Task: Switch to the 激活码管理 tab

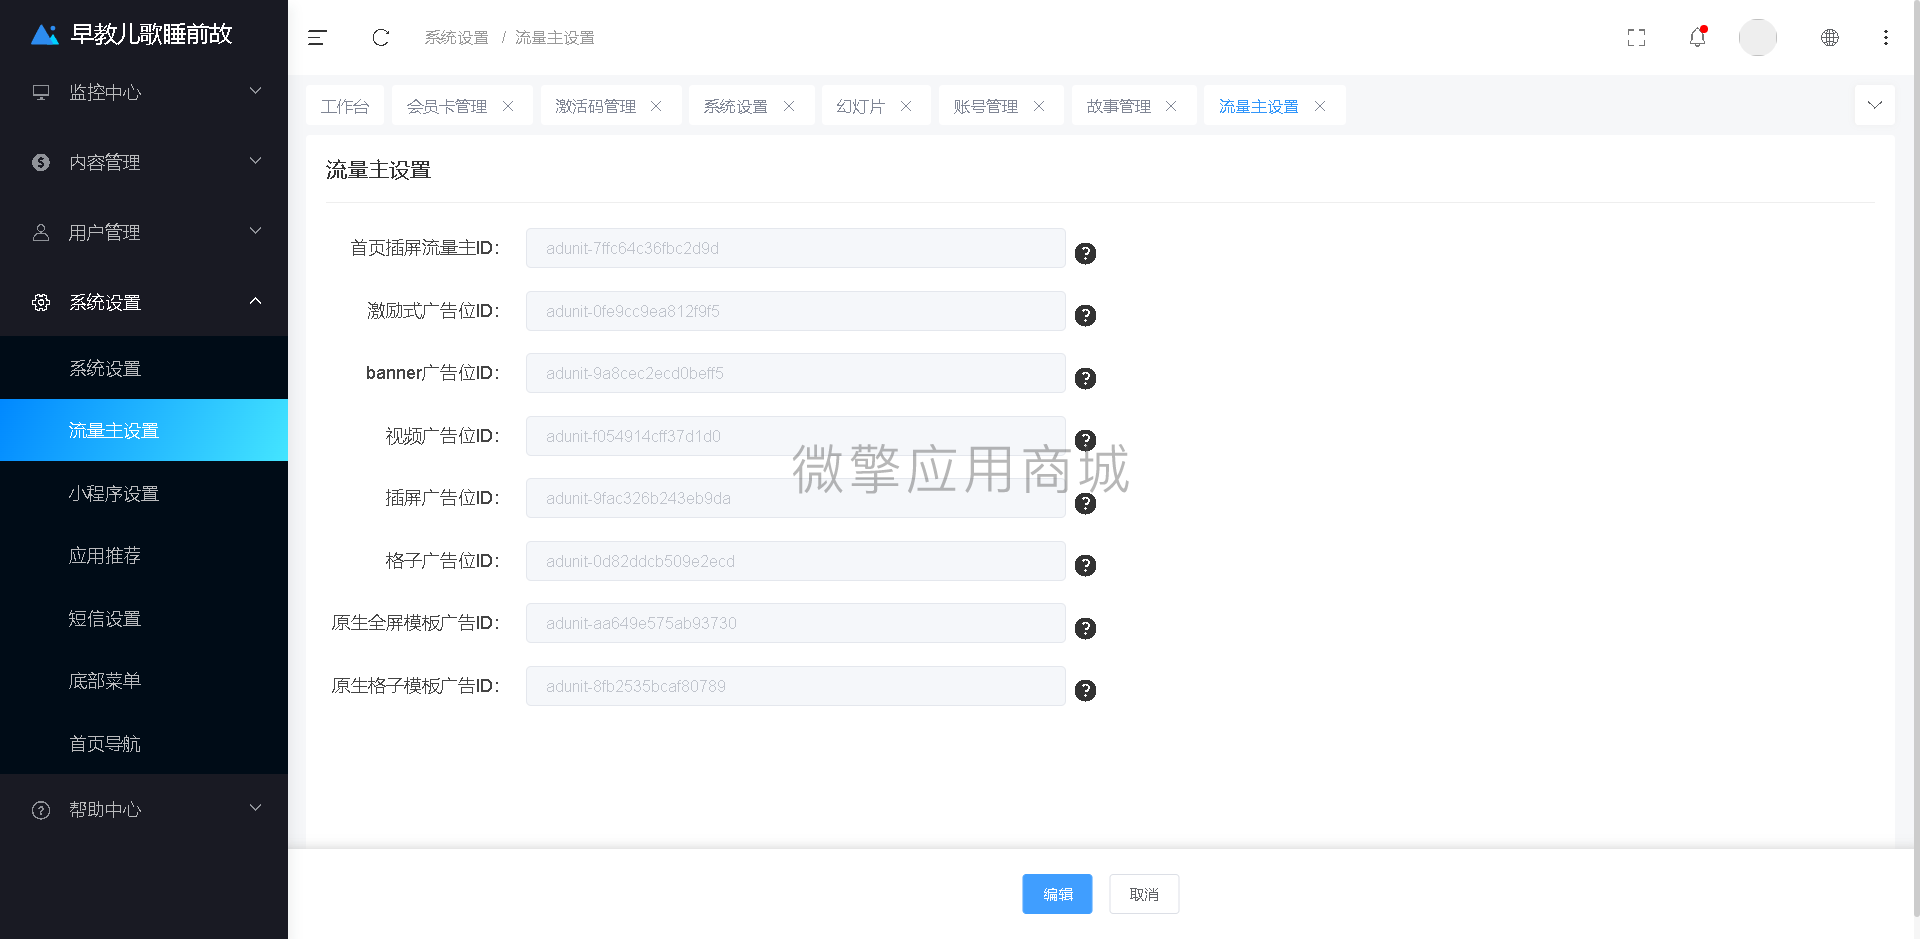Action: (x=596, y=106)
